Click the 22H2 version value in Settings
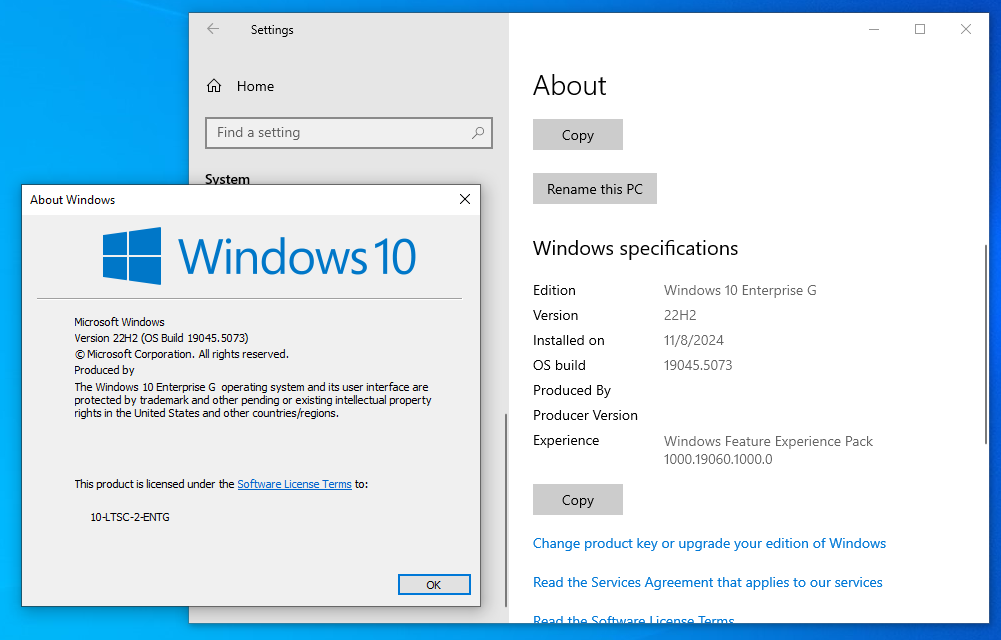 [x=680, y=315]
